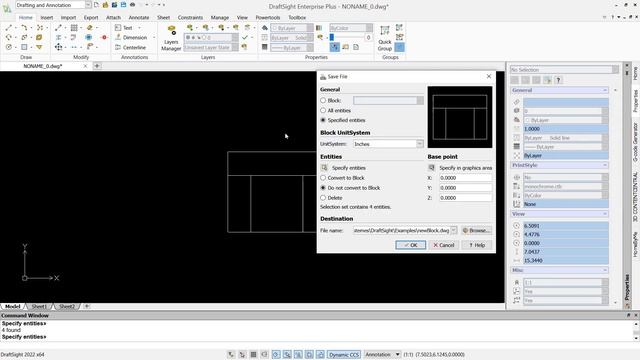Open the ByColor line color selector
This screenshot has width=640, height=360.
351,28
